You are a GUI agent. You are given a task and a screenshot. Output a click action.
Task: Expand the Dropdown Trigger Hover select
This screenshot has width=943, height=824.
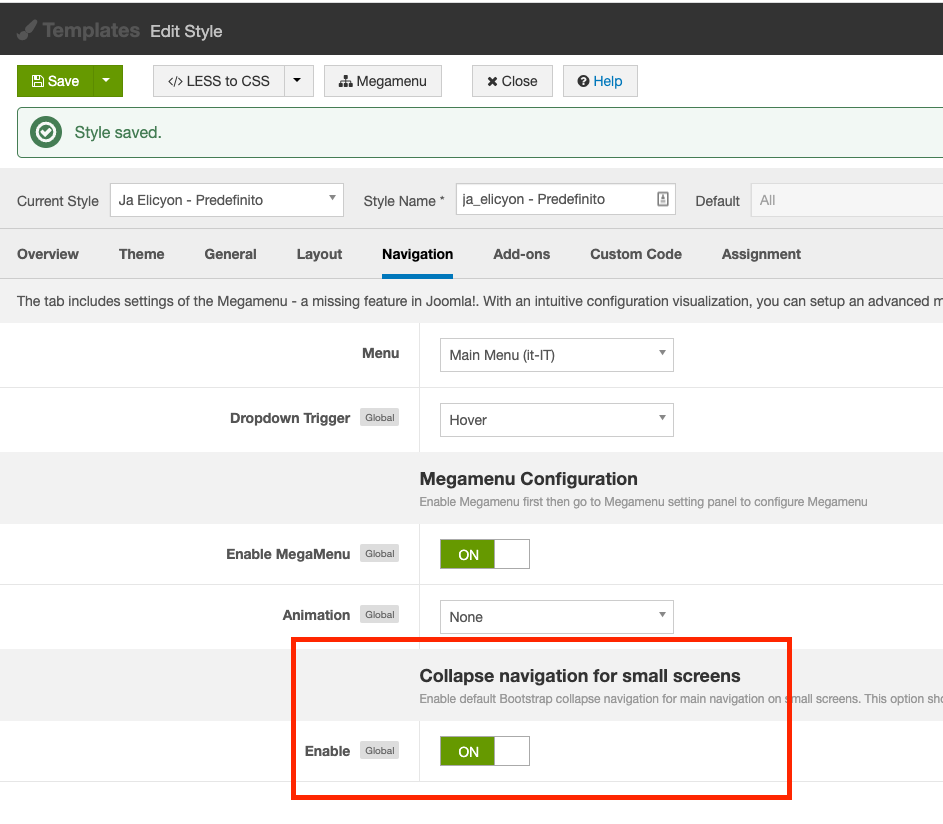coord(556,420)
